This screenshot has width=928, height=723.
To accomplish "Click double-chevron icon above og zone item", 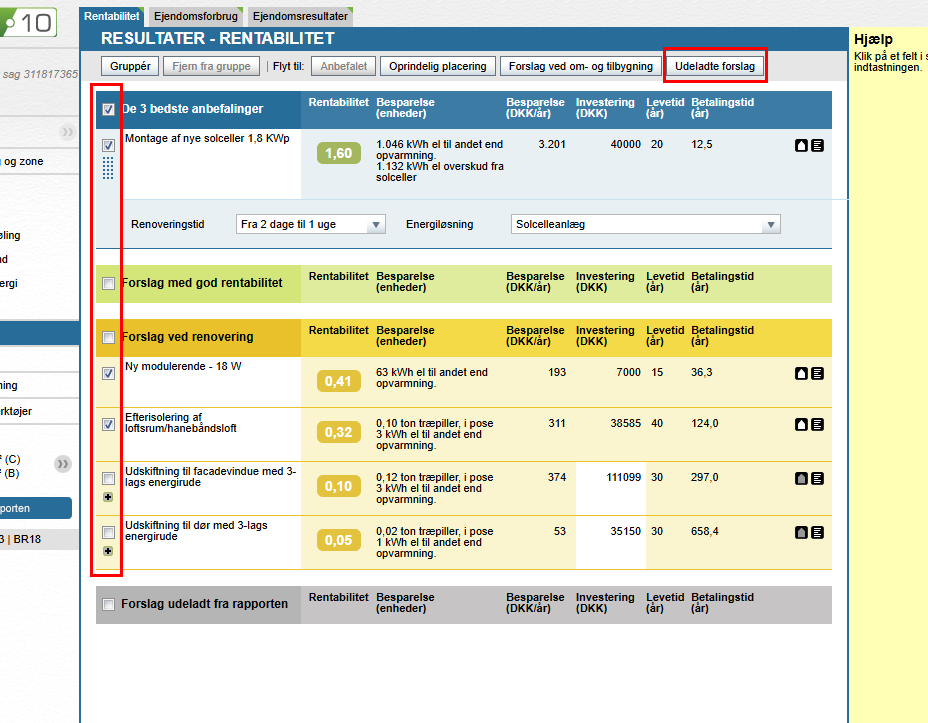I will coord(67,131).
